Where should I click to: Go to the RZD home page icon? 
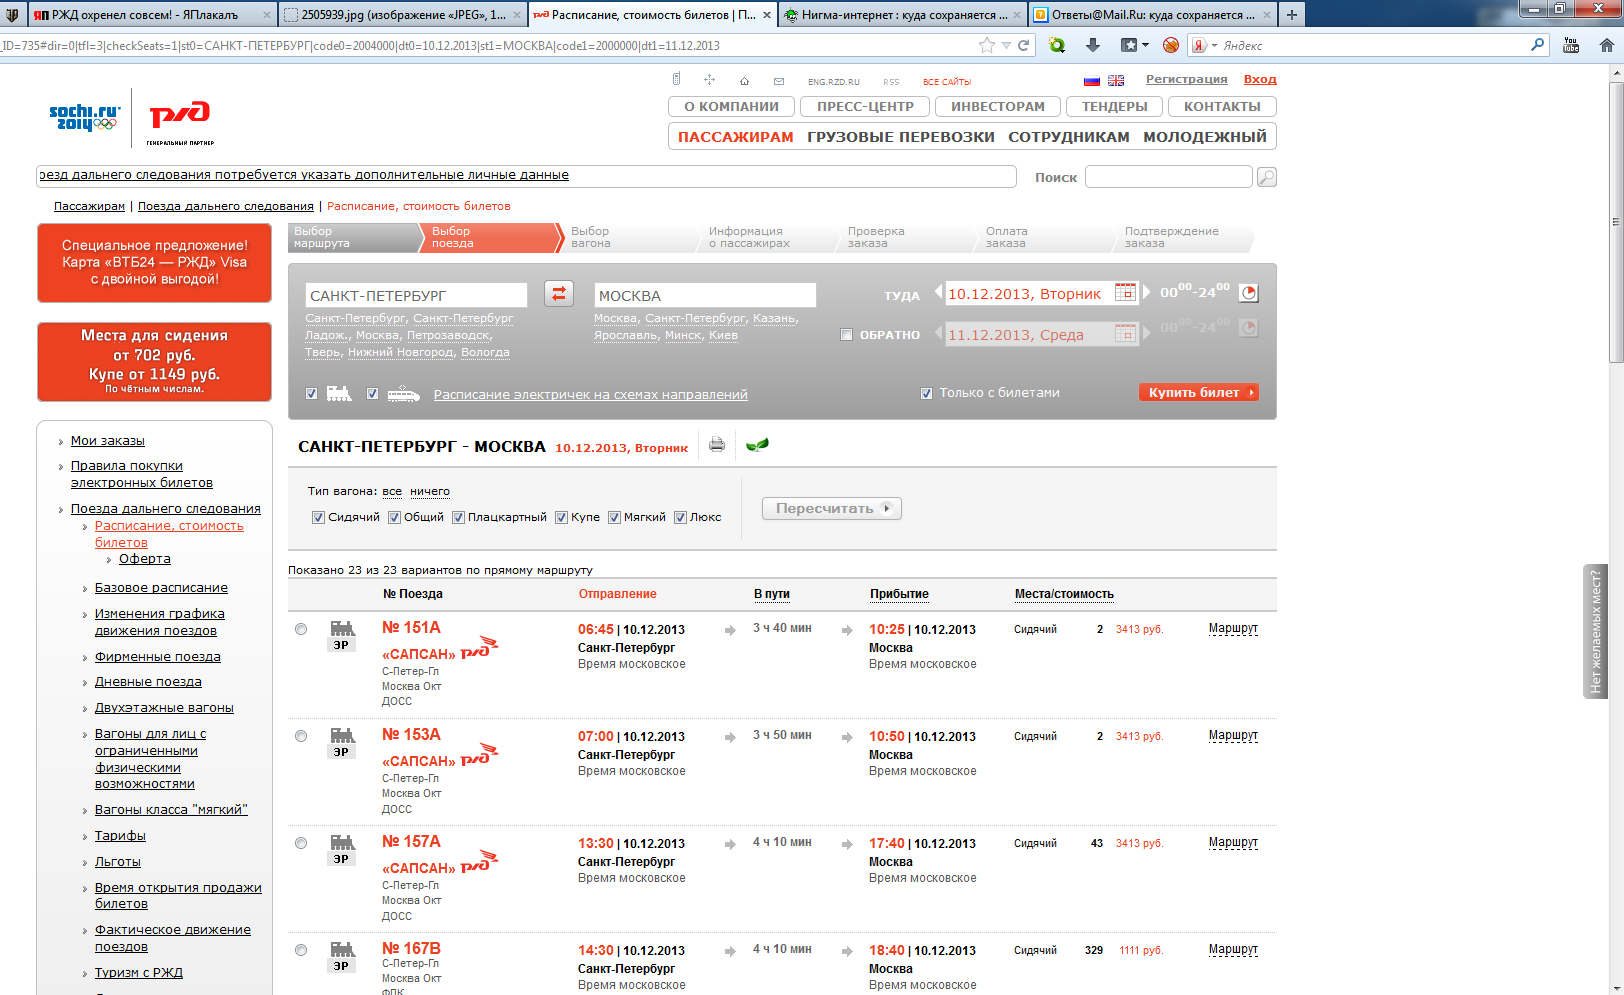pos(744,81)
